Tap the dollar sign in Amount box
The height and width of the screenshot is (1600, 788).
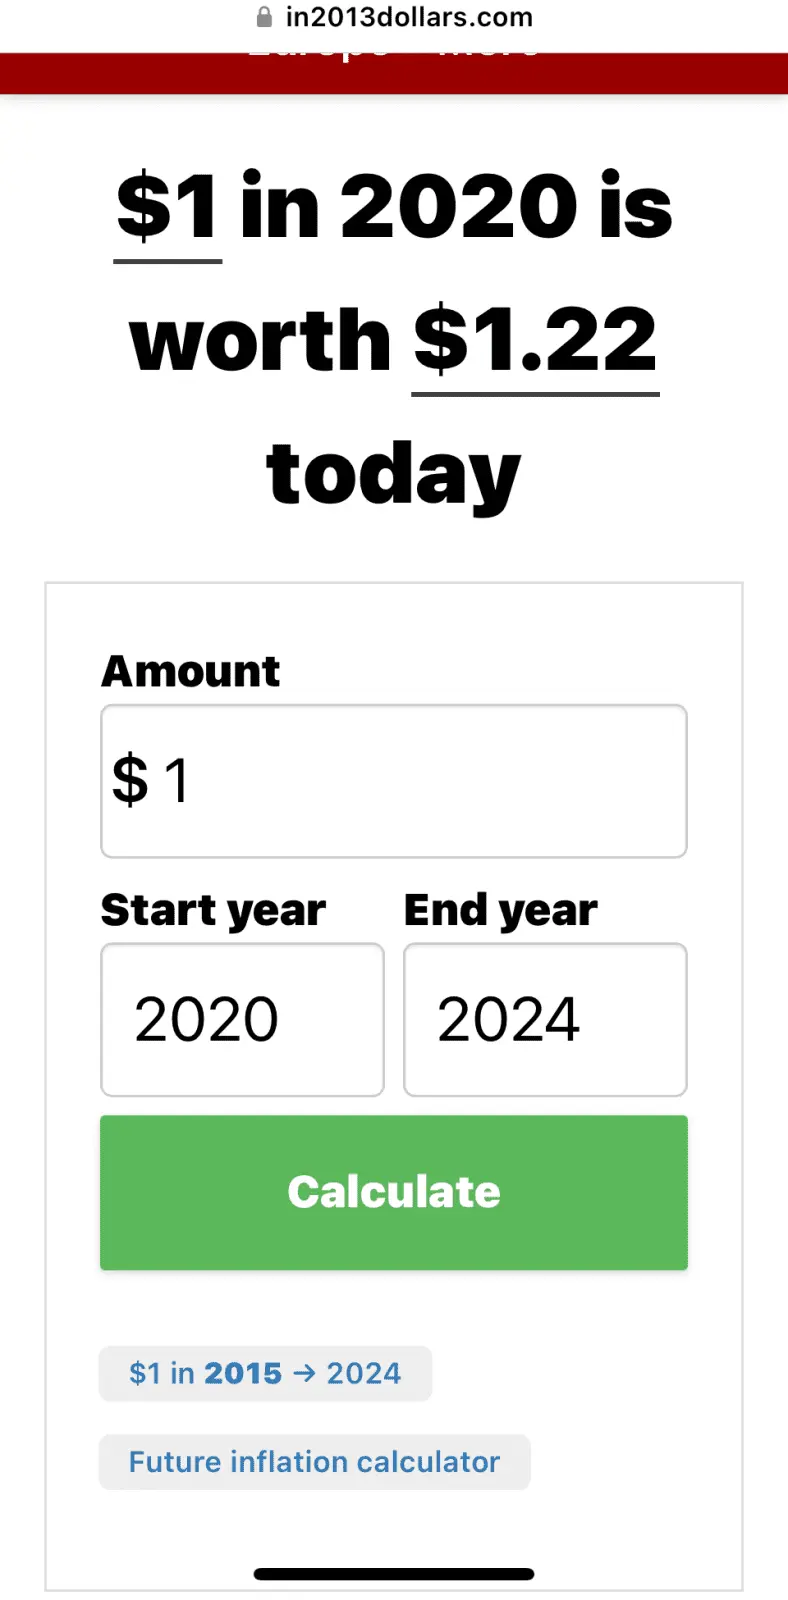click(x=130, y=781)
